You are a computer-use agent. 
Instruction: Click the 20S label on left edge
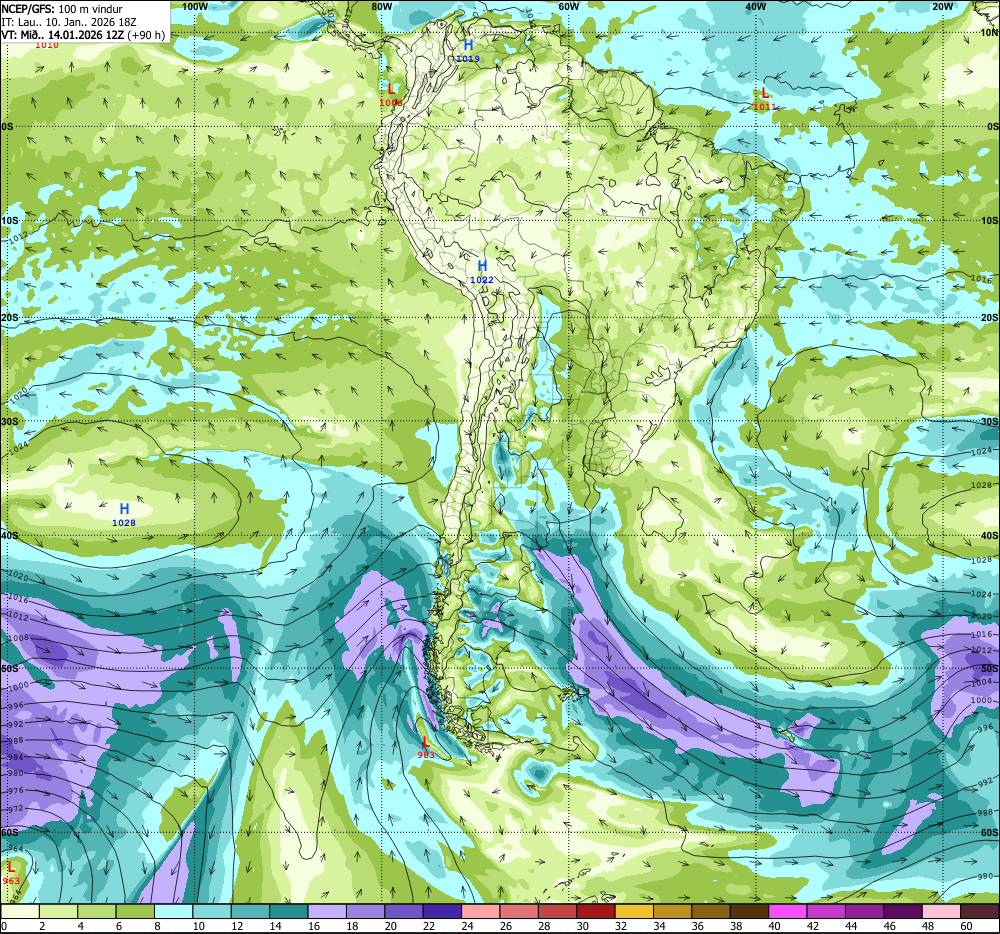tap(9, 318)
